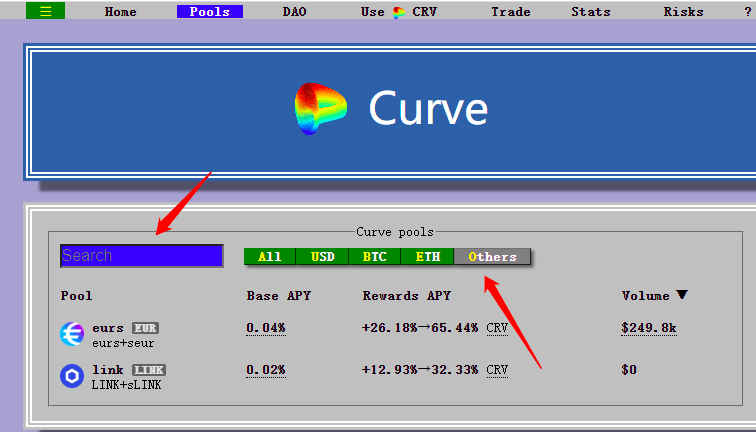Click the +12.93%→32.33% rewards value
Viewport: 756px width, 432px height.
pyautogui.click(x=420, y=370)
